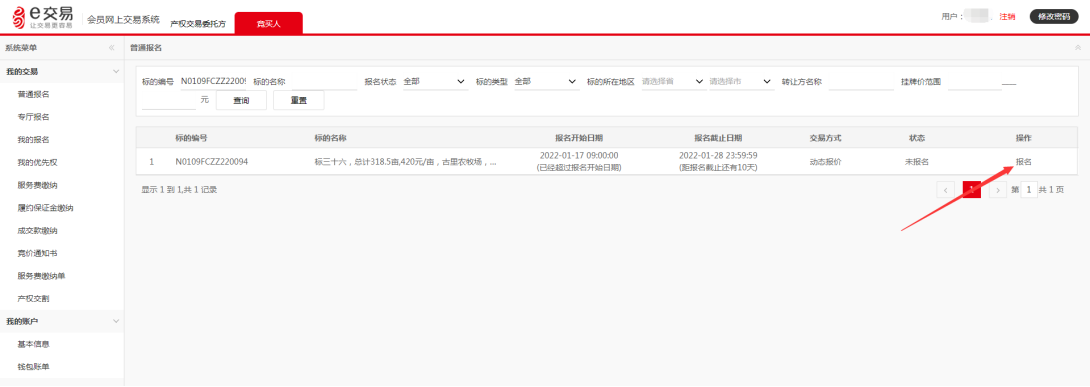Switch to the 产权交易委托方 tab

pos(198,24)
